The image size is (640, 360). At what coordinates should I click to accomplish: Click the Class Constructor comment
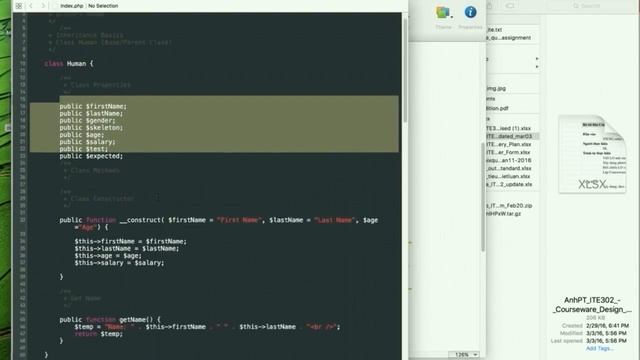point(102,199)
